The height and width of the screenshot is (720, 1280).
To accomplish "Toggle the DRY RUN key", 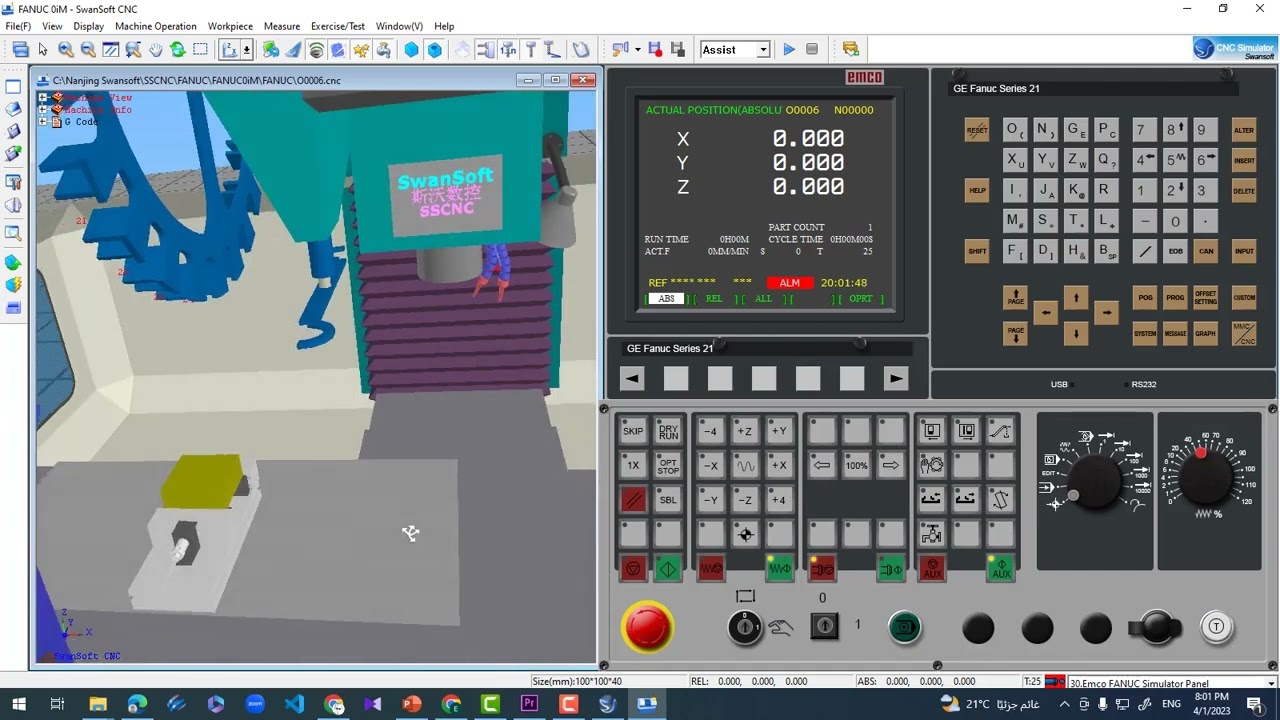I will pos(668,432).
